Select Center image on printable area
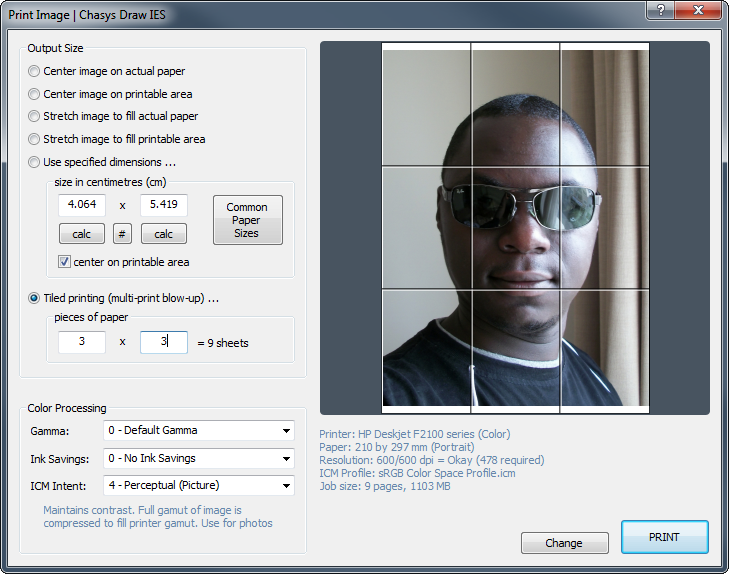The height and width of the screenshot is (574, 729). (x=35, y=94)
